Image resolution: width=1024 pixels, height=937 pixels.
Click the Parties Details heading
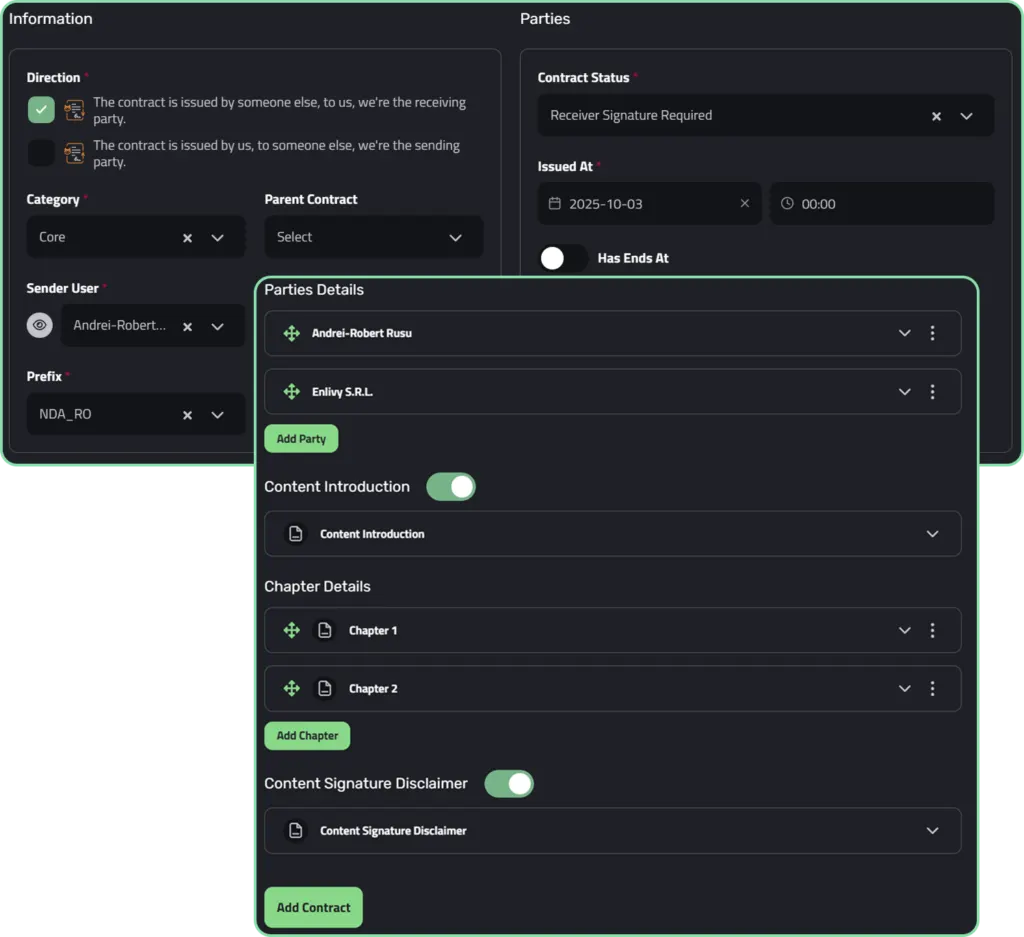pos(314,290)
